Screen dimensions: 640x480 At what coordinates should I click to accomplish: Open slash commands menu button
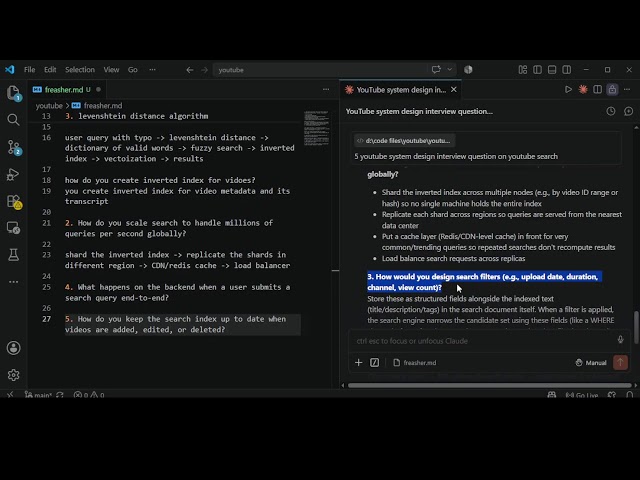[374, 362]
